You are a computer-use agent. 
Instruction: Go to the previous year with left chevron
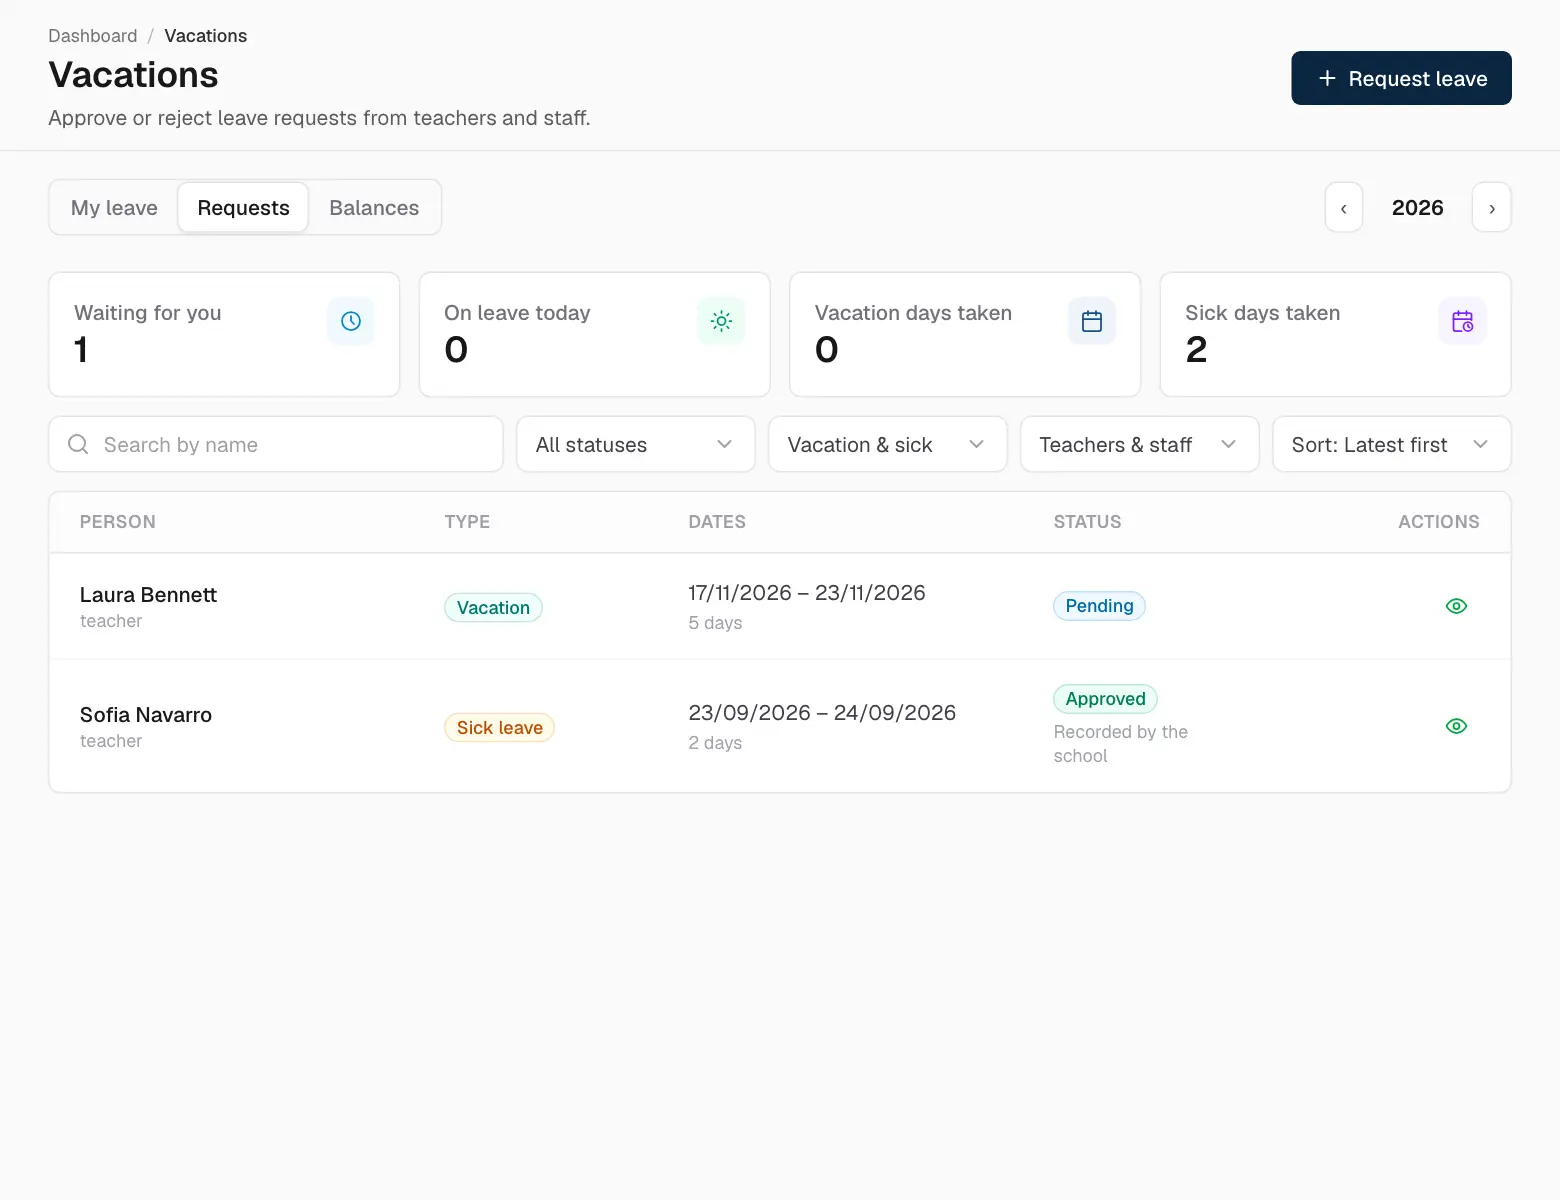tap(1344, 207)
